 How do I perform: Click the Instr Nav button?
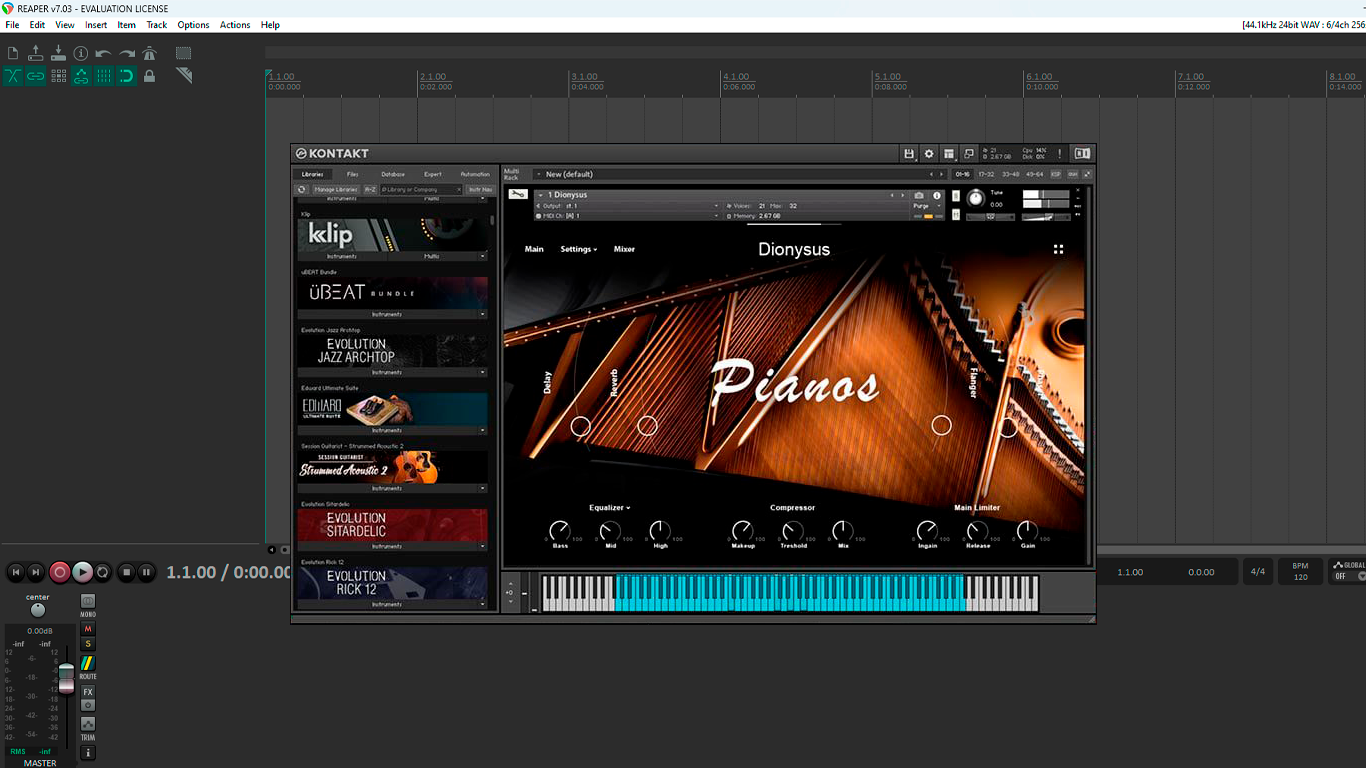pos(480,189)
